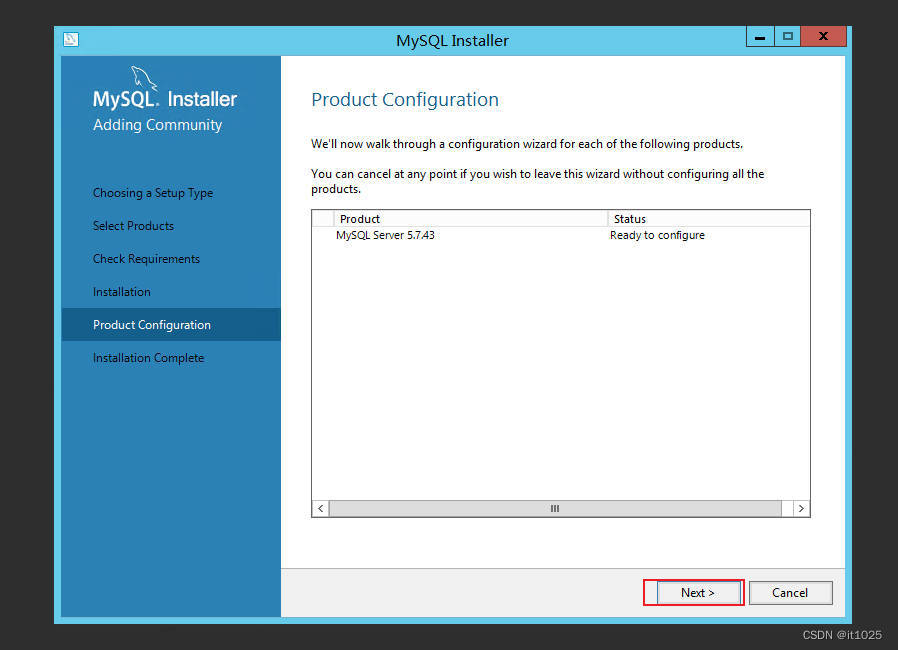898x650 pixels.
Task: Click the Product column header
Action: pos(359,218)
